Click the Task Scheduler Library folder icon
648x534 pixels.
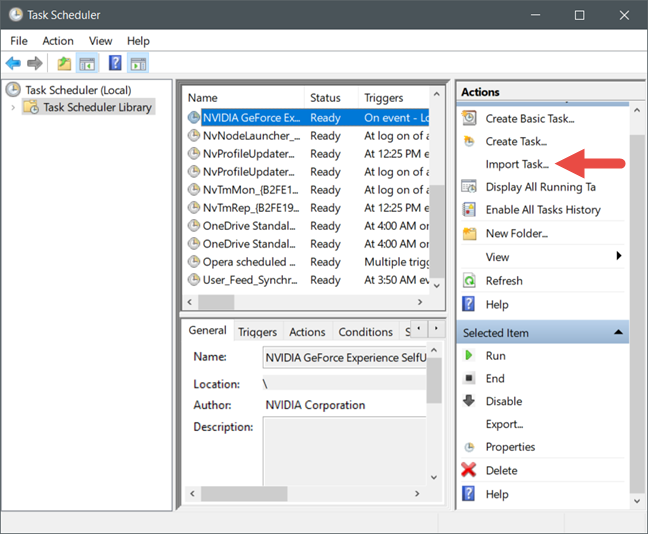click(x=31, y=107)
